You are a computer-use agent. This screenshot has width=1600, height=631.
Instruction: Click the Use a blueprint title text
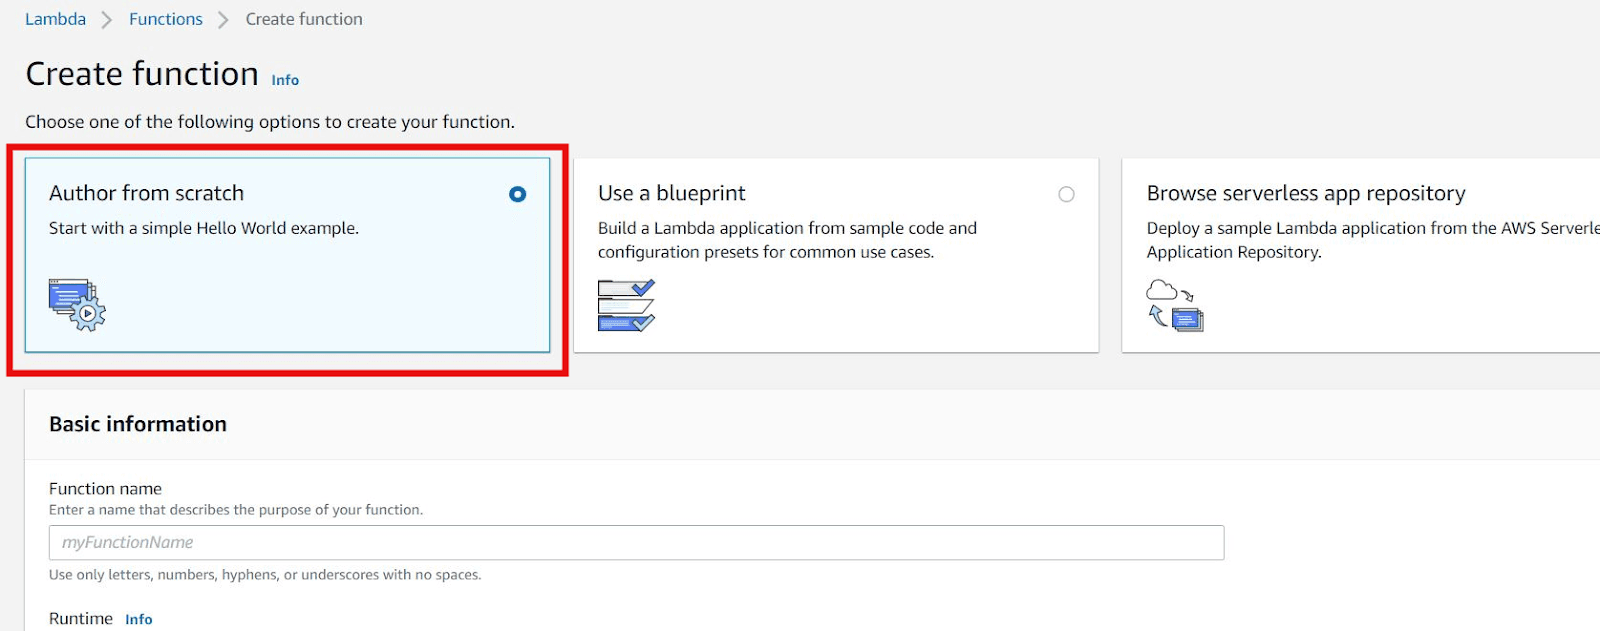click(x=672, y=193)
